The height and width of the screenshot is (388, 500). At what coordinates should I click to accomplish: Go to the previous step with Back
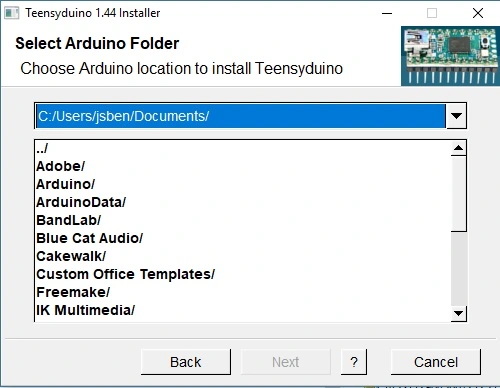tap(186, 362)
